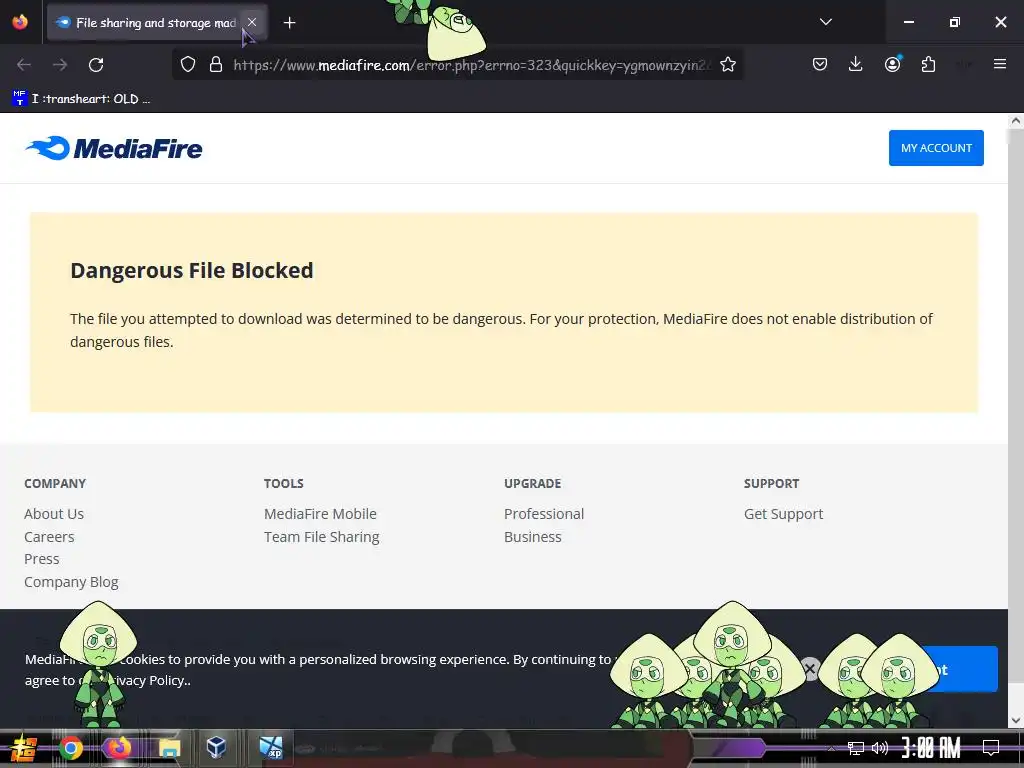Go back to previous page
The height and width of the screenshot is (768, 1024).
click(x=24, y=65)
